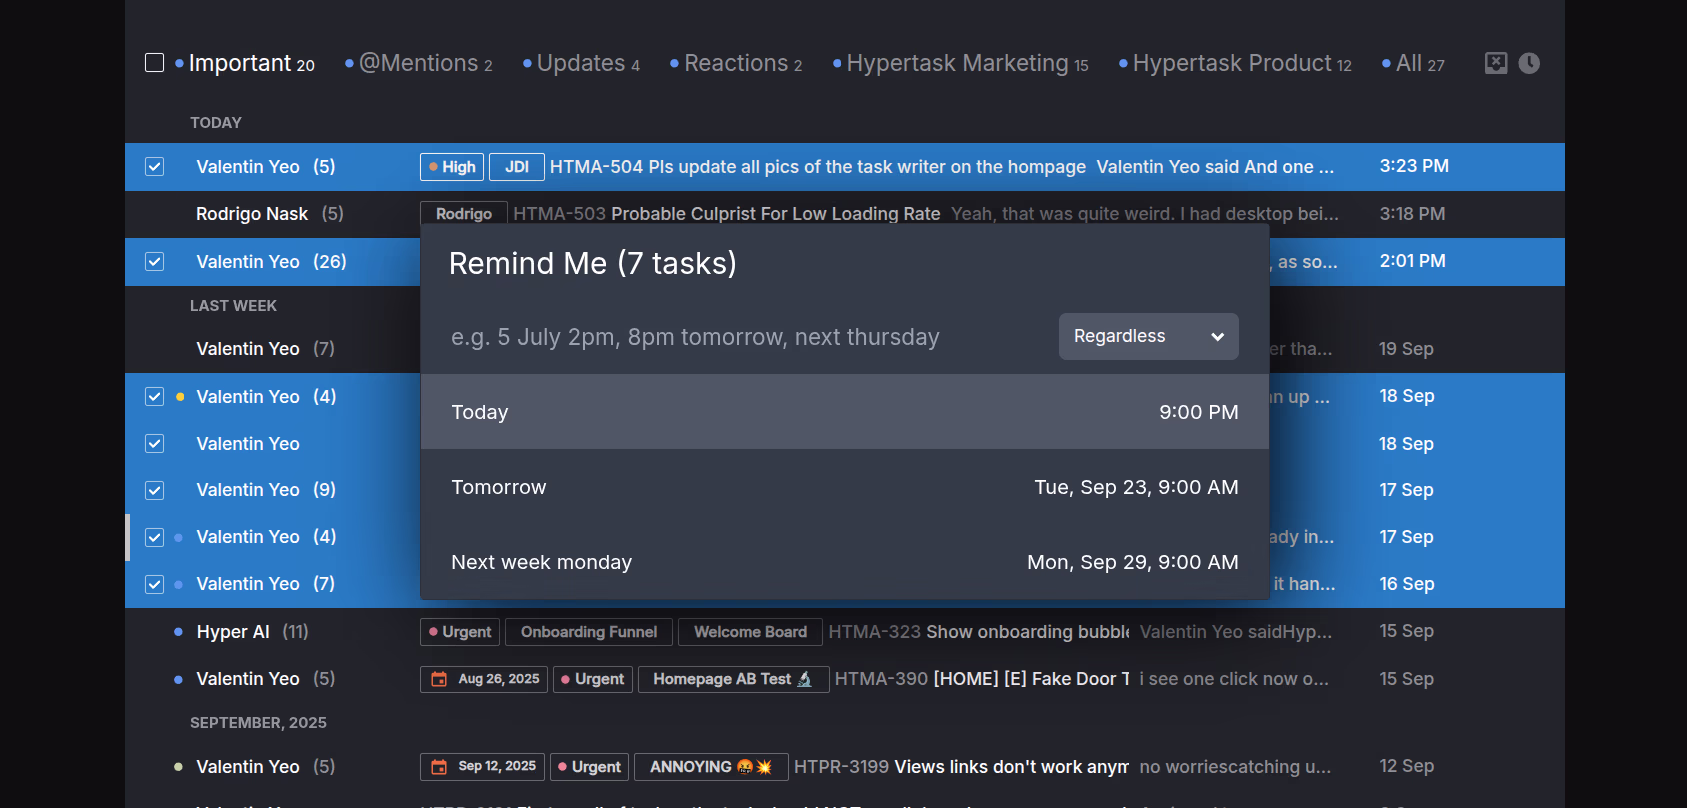1687x808 pixels.
Task: Click the High priority tag
Action: [452, 167]
